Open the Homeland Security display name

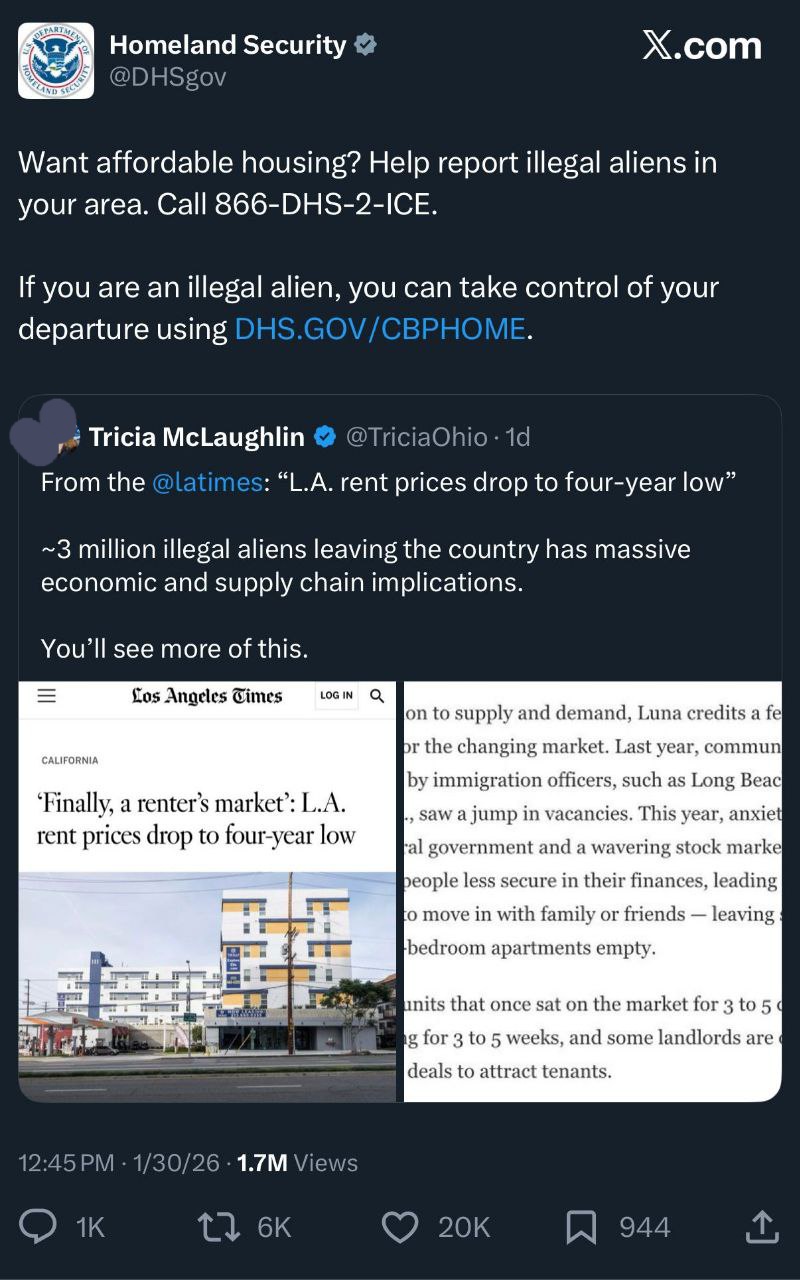click(227, 45)
